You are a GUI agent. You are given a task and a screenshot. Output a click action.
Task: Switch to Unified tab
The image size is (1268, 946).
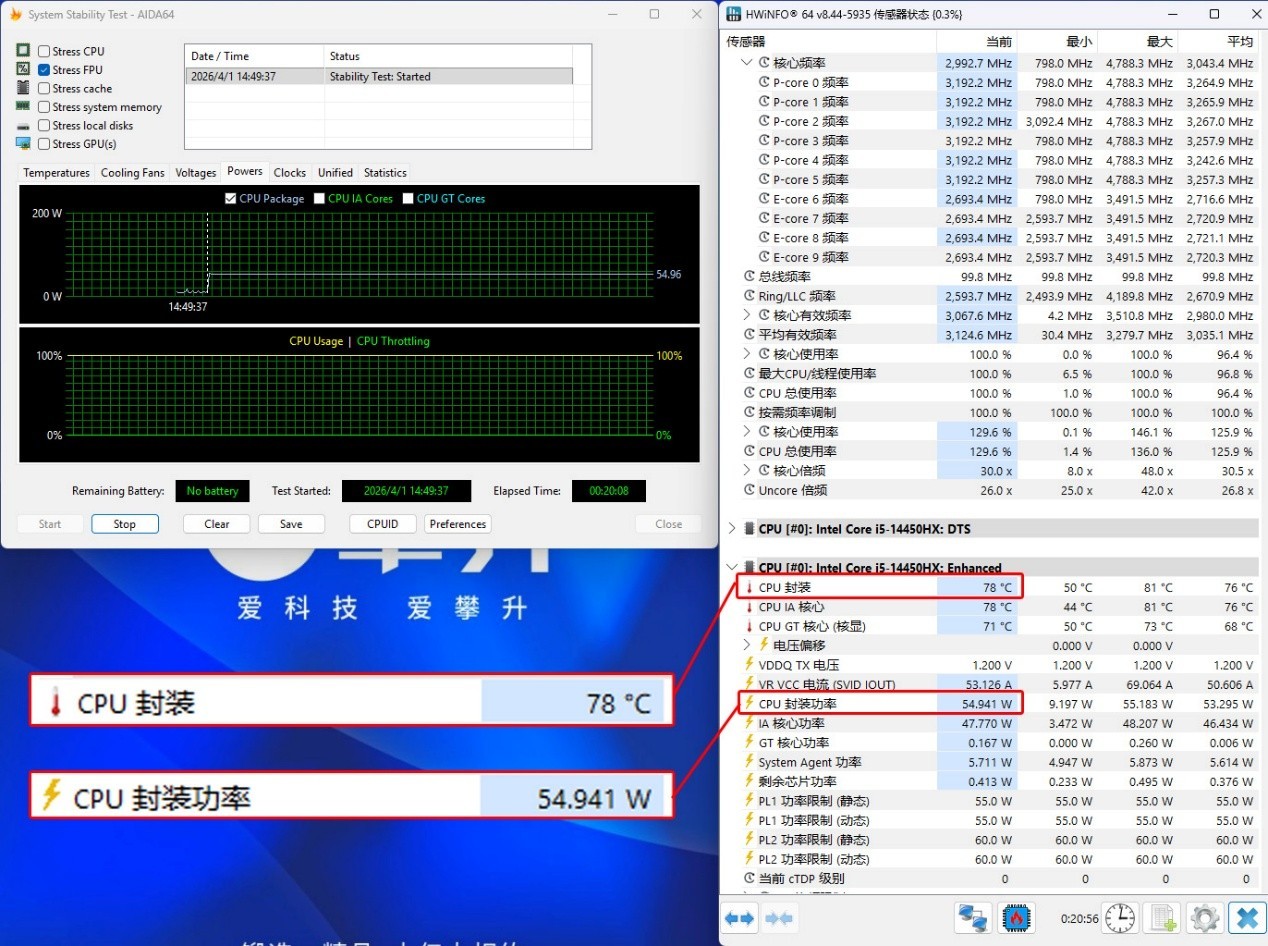pyautogui.click(x=335, y=173)
